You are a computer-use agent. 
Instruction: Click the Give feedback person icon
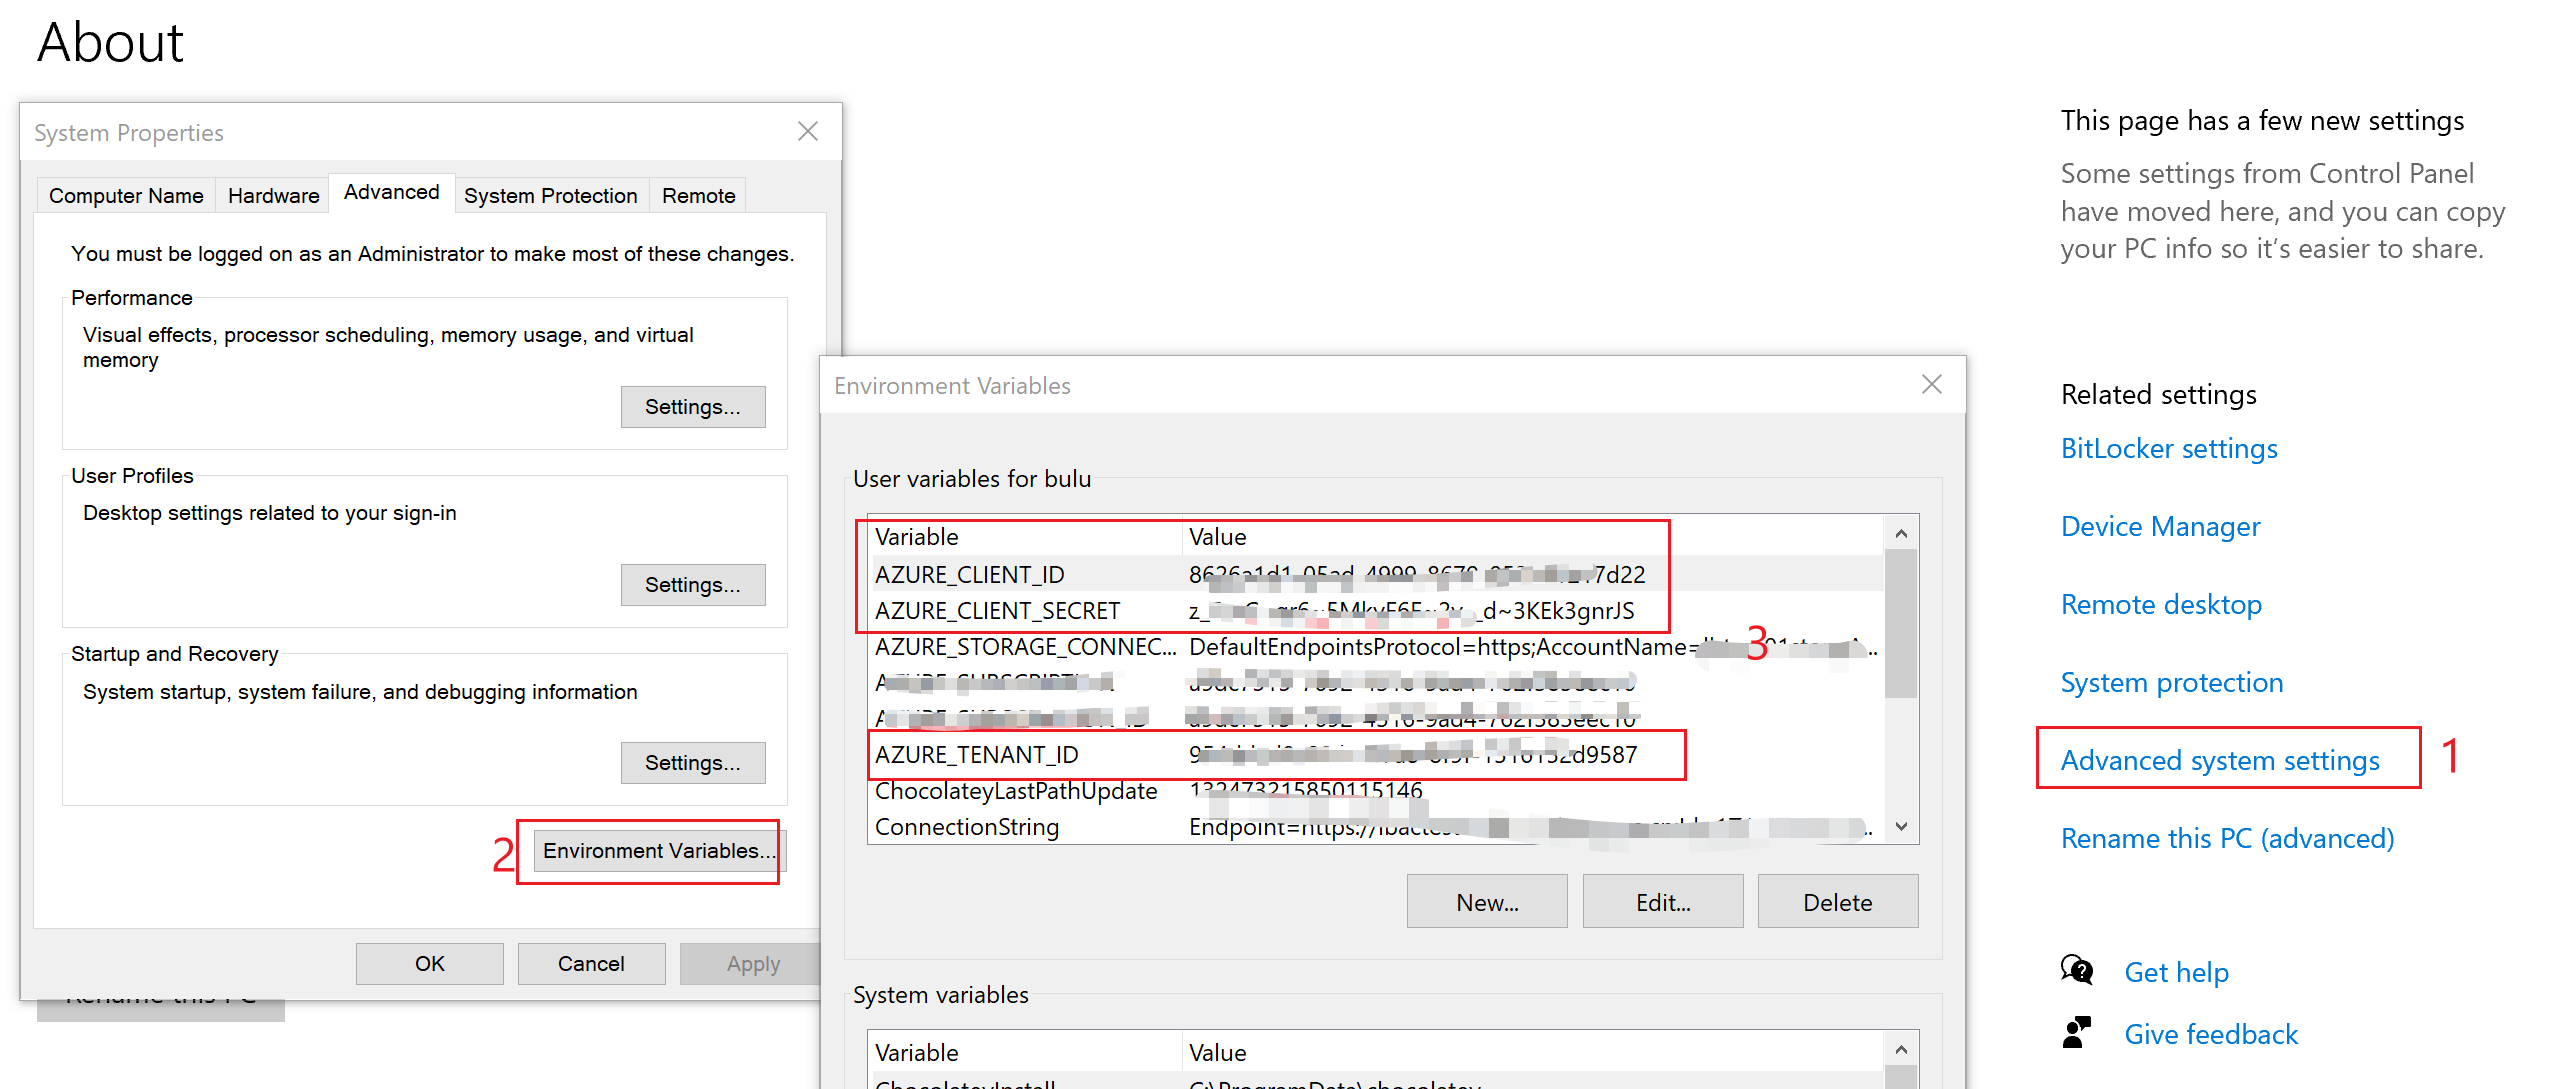[2076, 1033]
